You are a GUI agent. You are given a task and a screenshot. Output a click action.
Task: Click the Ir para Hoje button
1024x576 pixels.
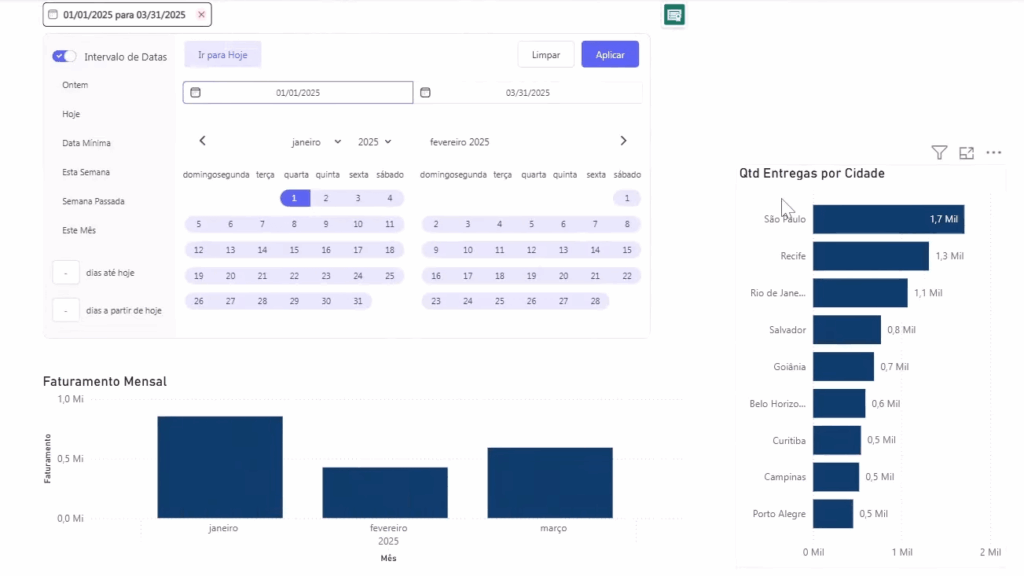coord(223,55)
